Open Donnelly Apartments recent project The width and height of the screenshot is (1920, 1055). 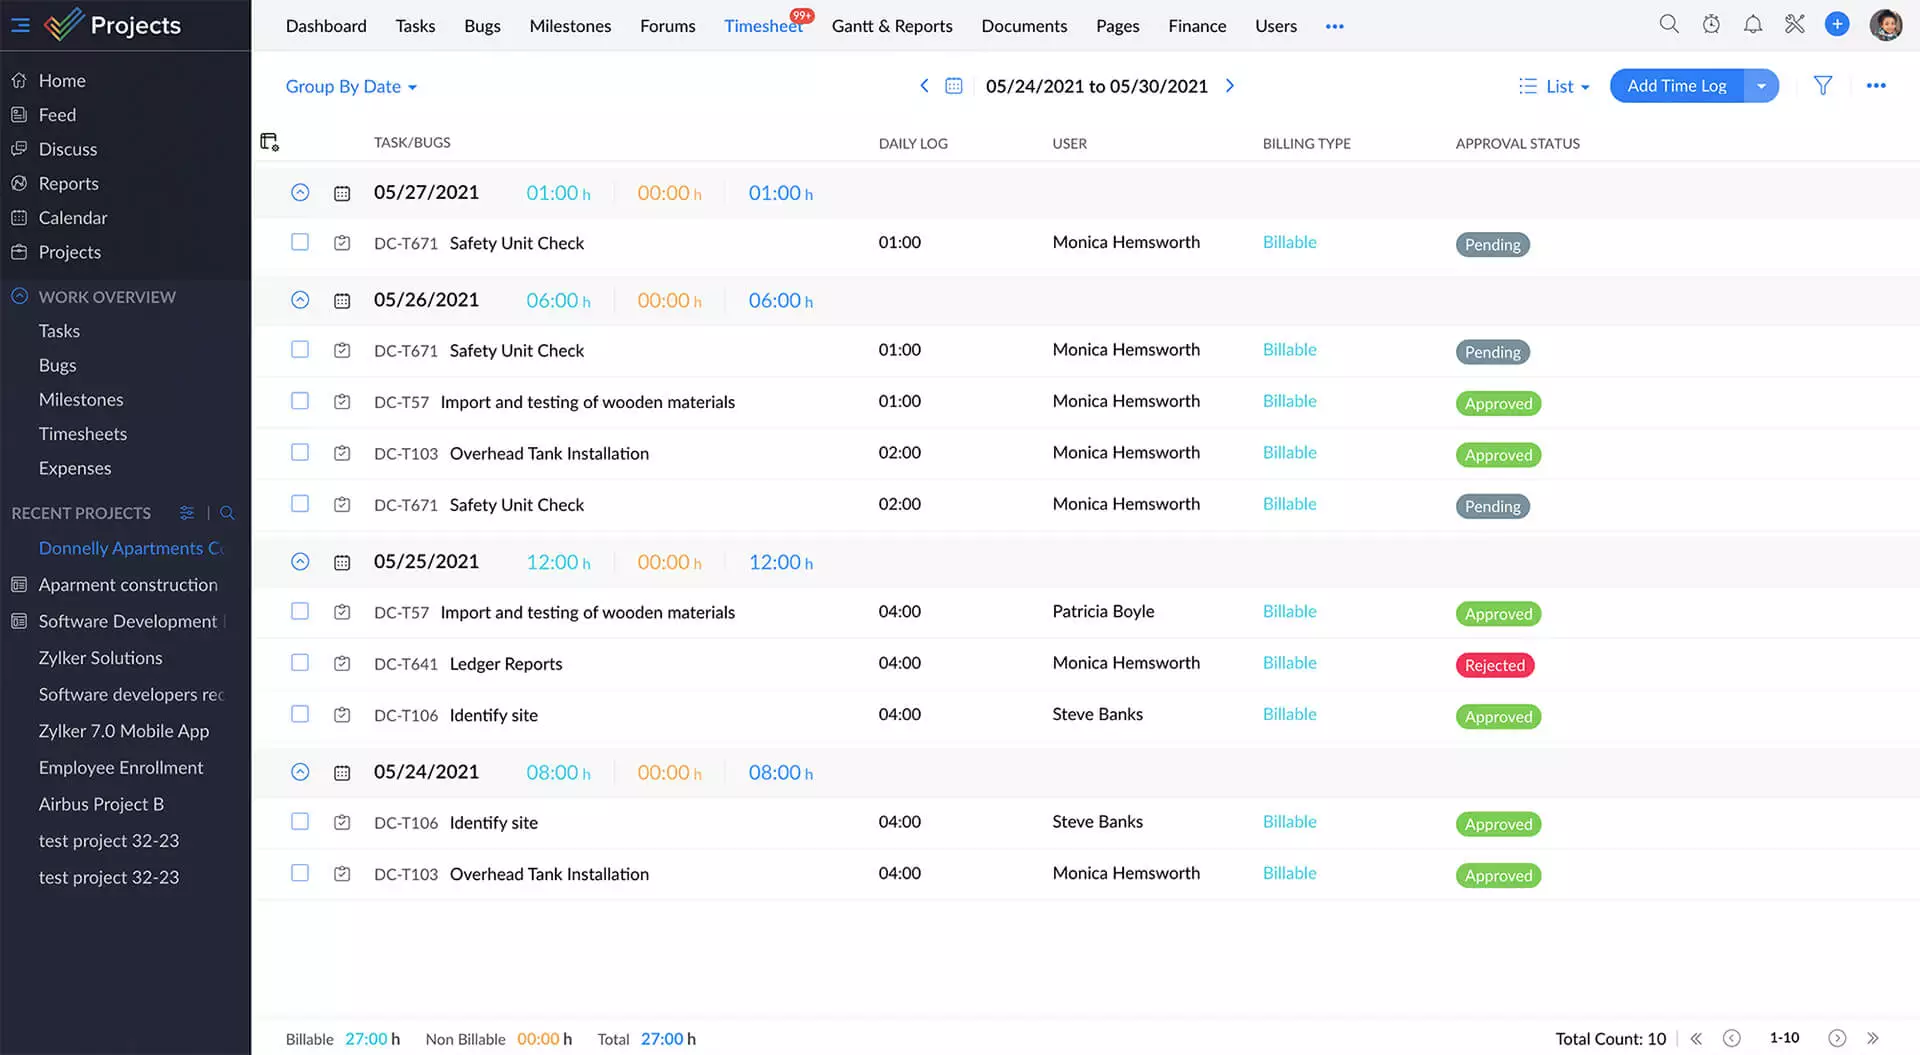click(130, 548)
